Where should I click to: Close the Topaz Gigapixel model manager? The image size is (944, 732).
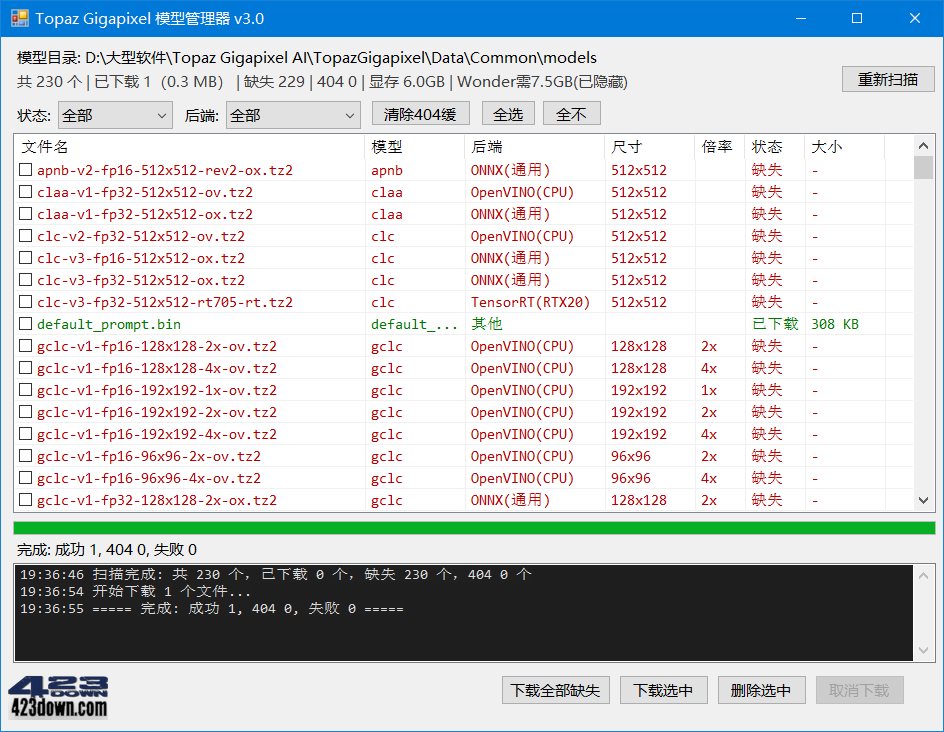[914, 18]
